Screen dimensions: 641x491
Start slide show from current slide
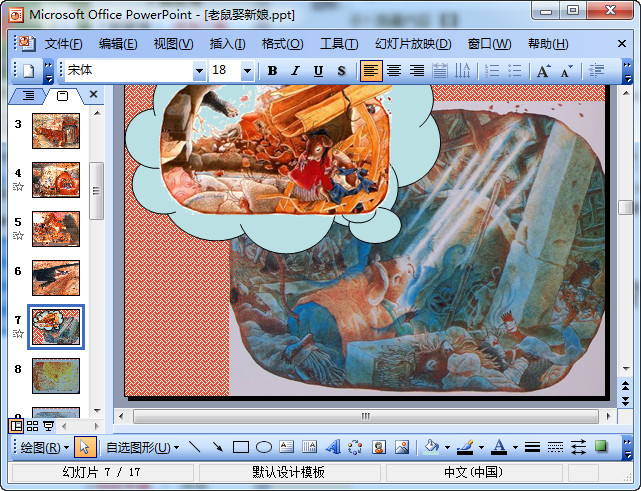(49, 426)
